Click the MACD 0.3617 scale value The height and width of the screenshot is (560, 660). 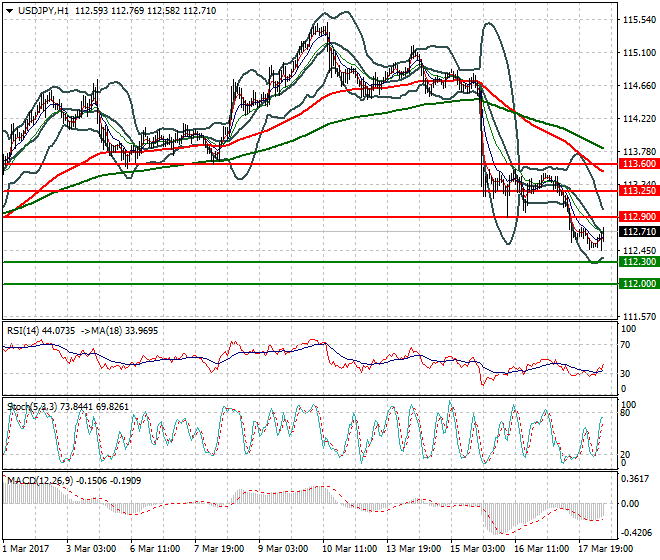[x=636, y=479]
